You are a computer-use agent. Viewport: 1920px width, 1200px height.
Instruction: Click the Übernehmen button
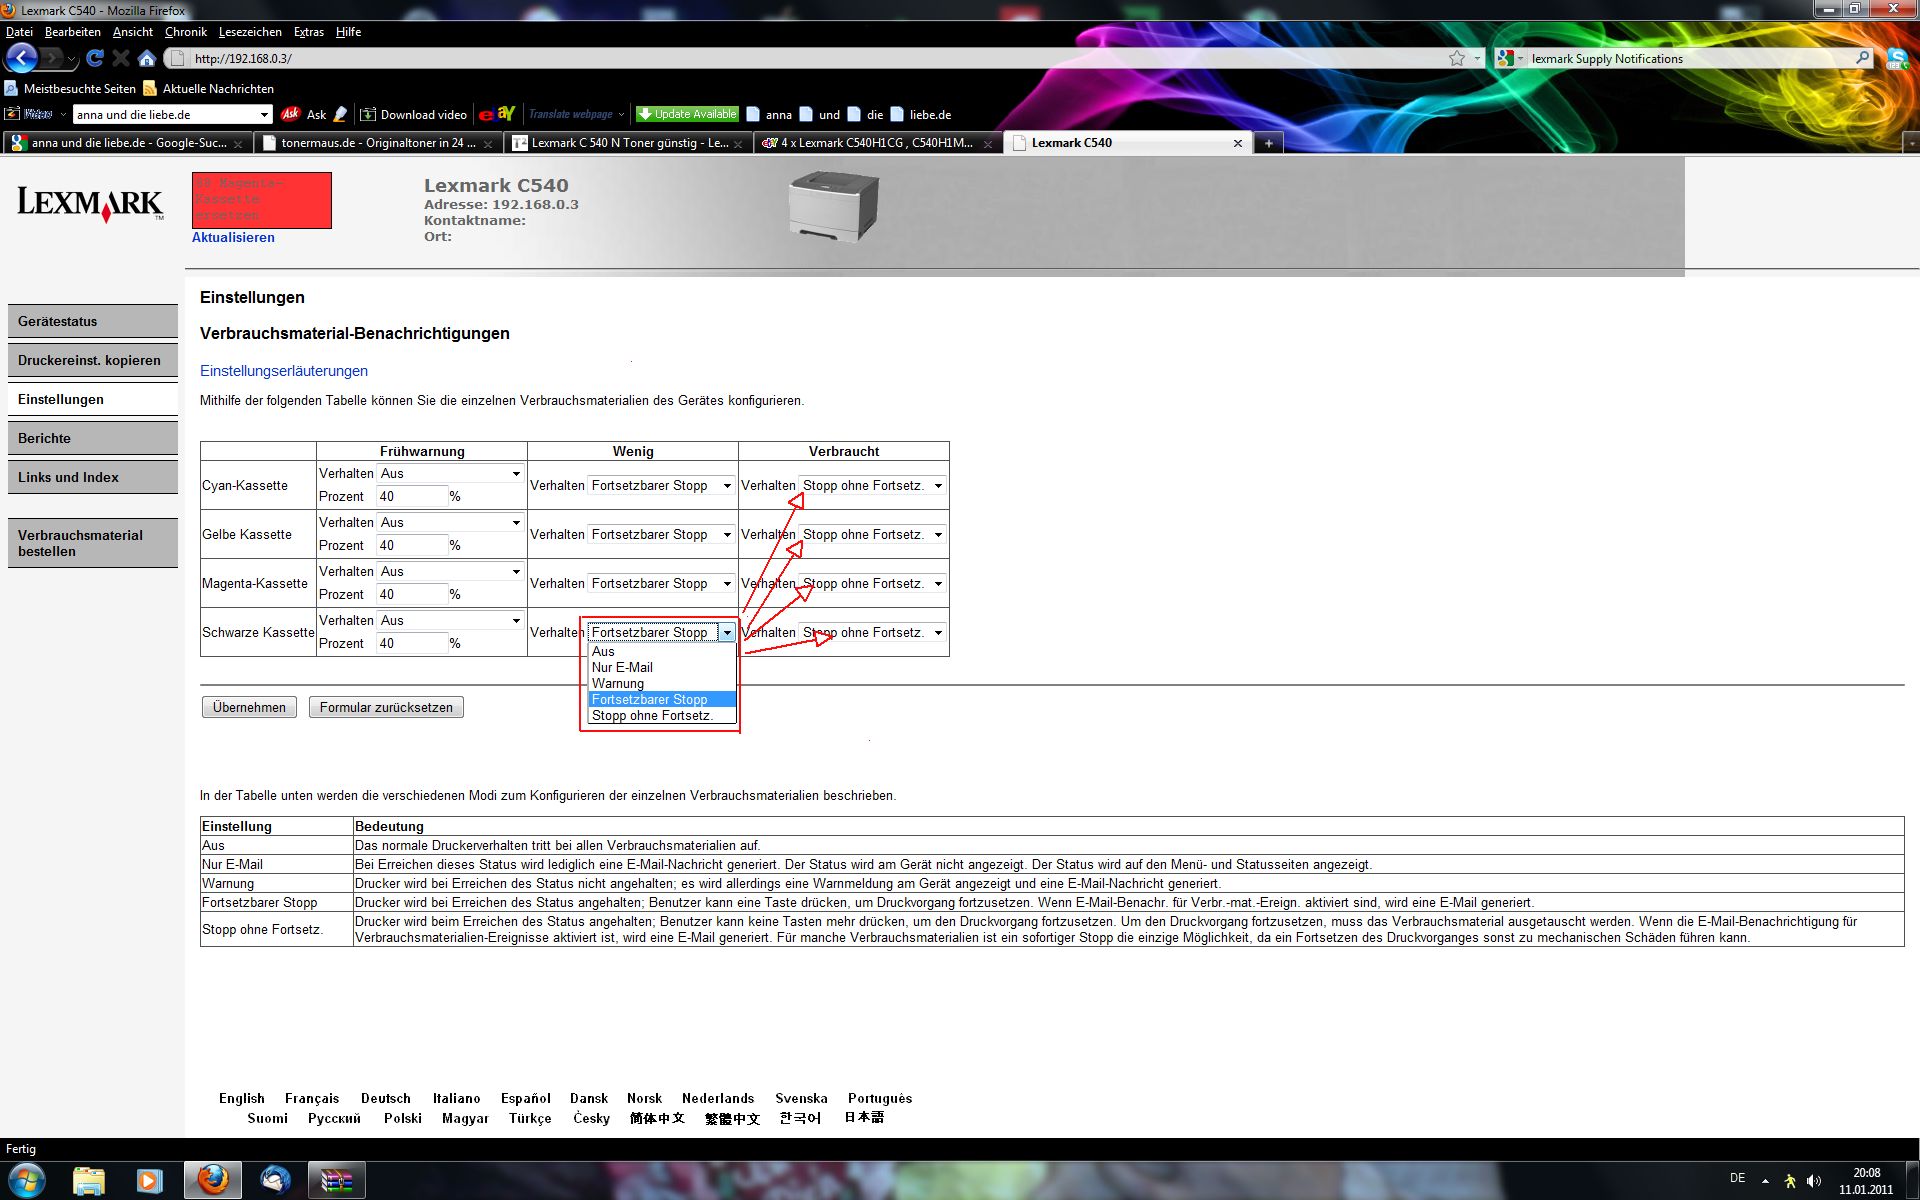point(249,707)
